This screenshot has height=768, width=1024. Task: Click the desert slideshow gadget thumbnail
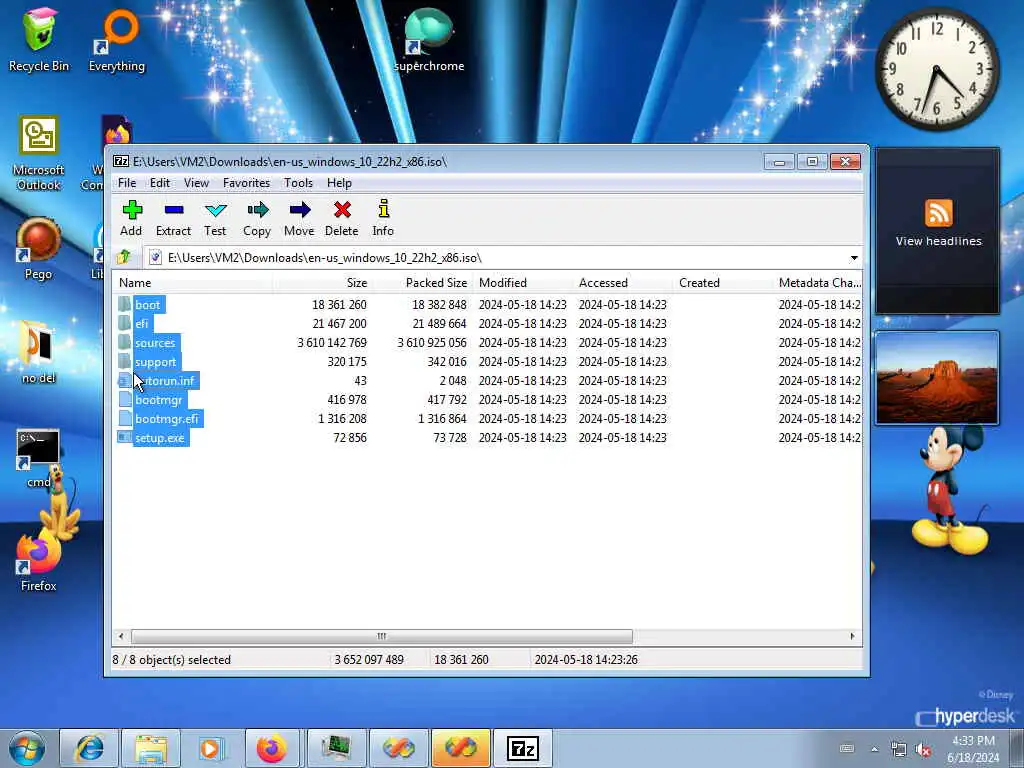[x=936, y=378]
